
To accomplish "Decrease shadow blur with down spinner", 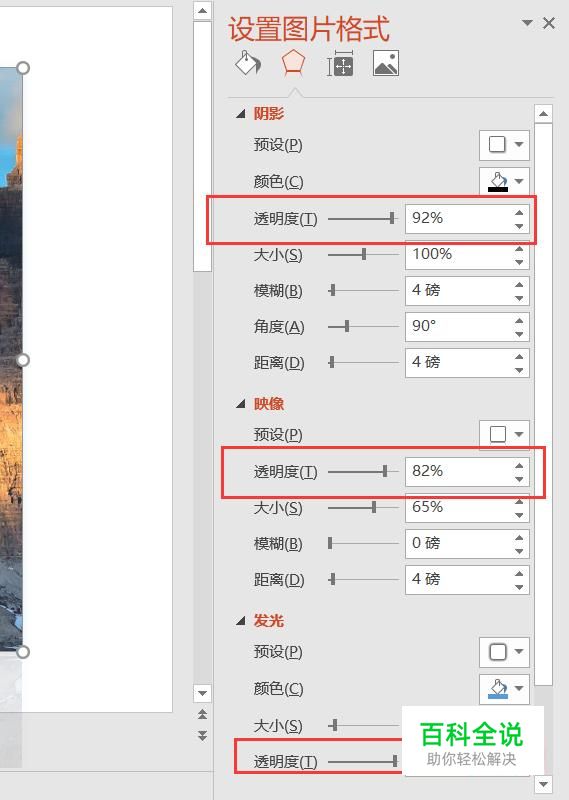I will point(519,297).
